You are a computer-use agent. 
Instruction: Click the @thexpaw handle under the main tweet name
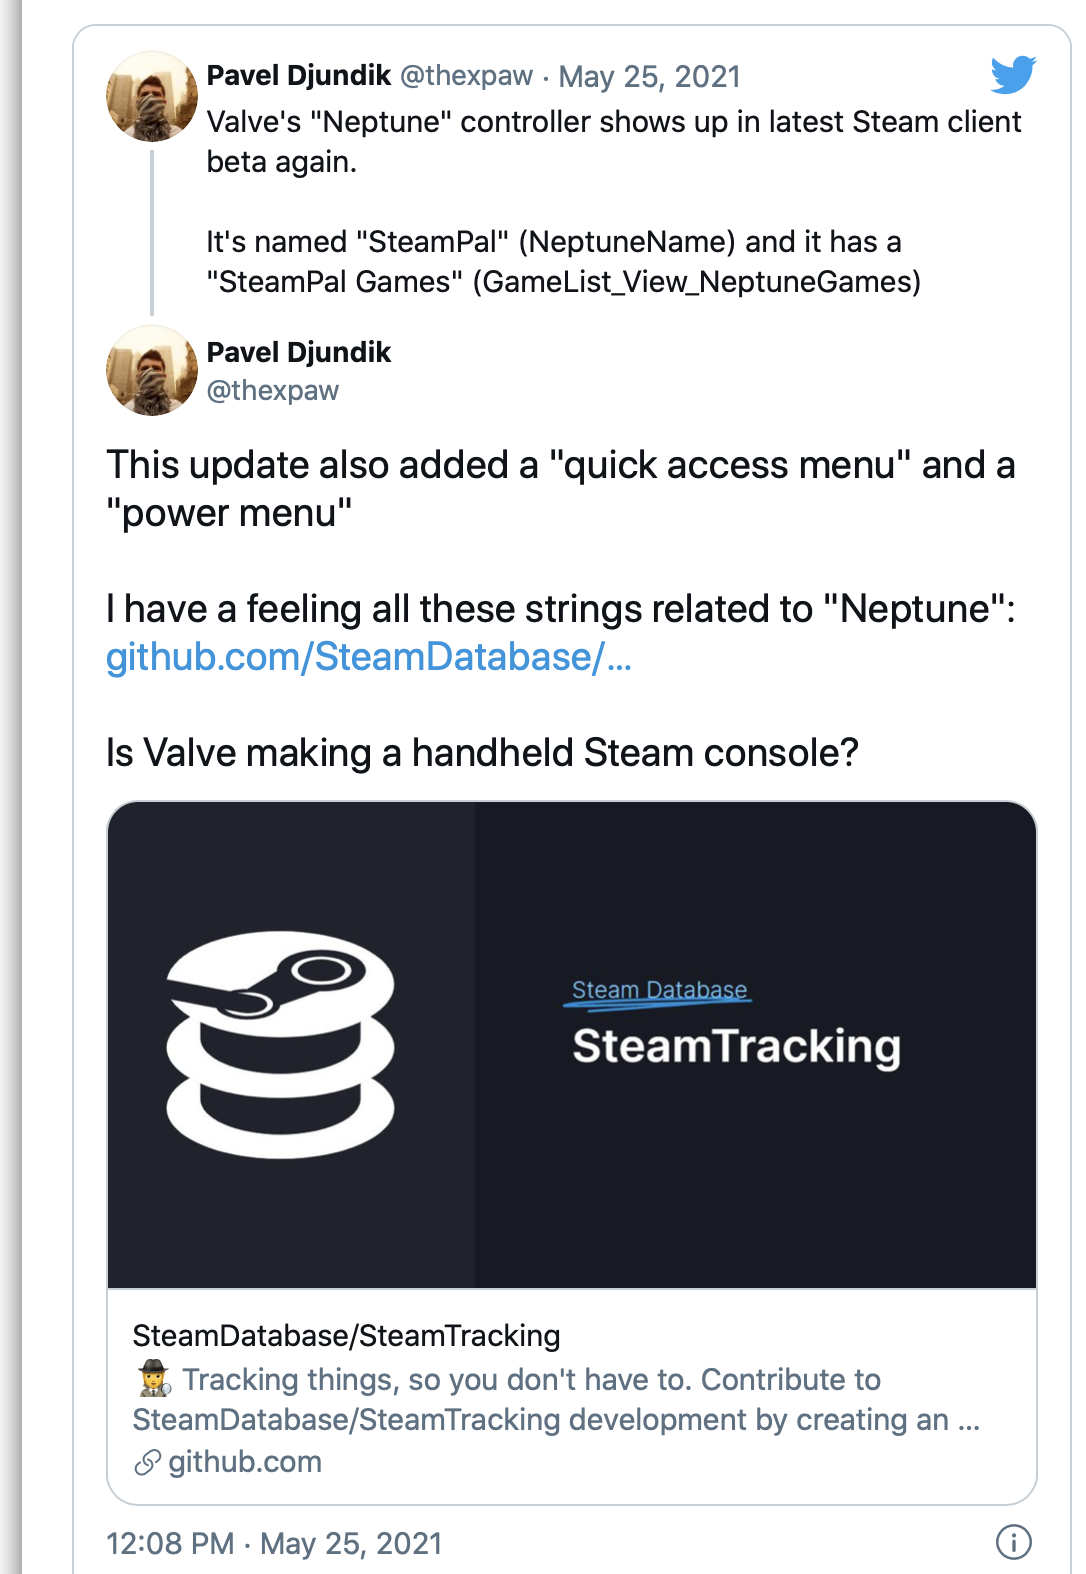coord(272,391)
